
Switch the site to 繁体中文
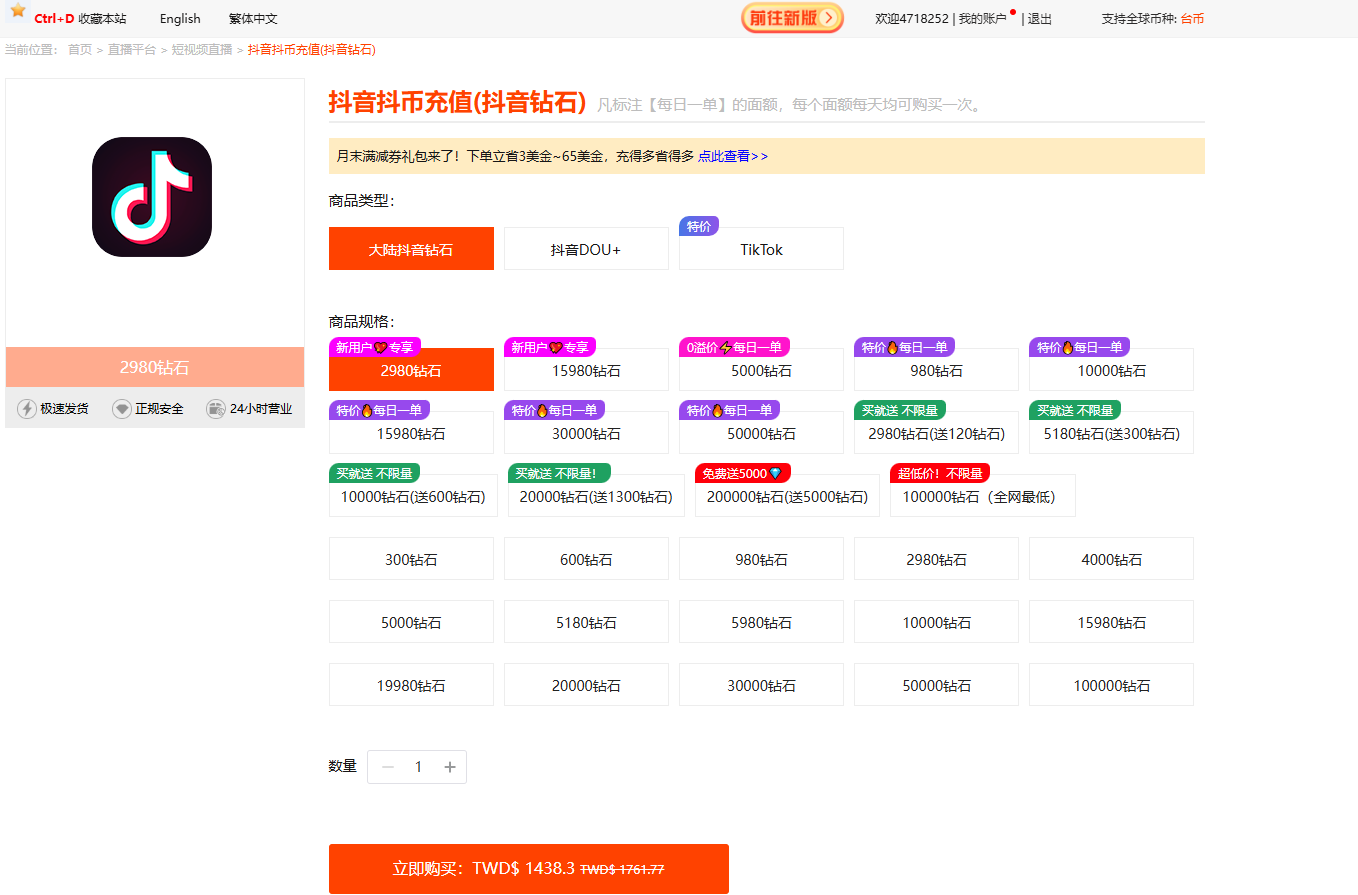click(252, 18)
